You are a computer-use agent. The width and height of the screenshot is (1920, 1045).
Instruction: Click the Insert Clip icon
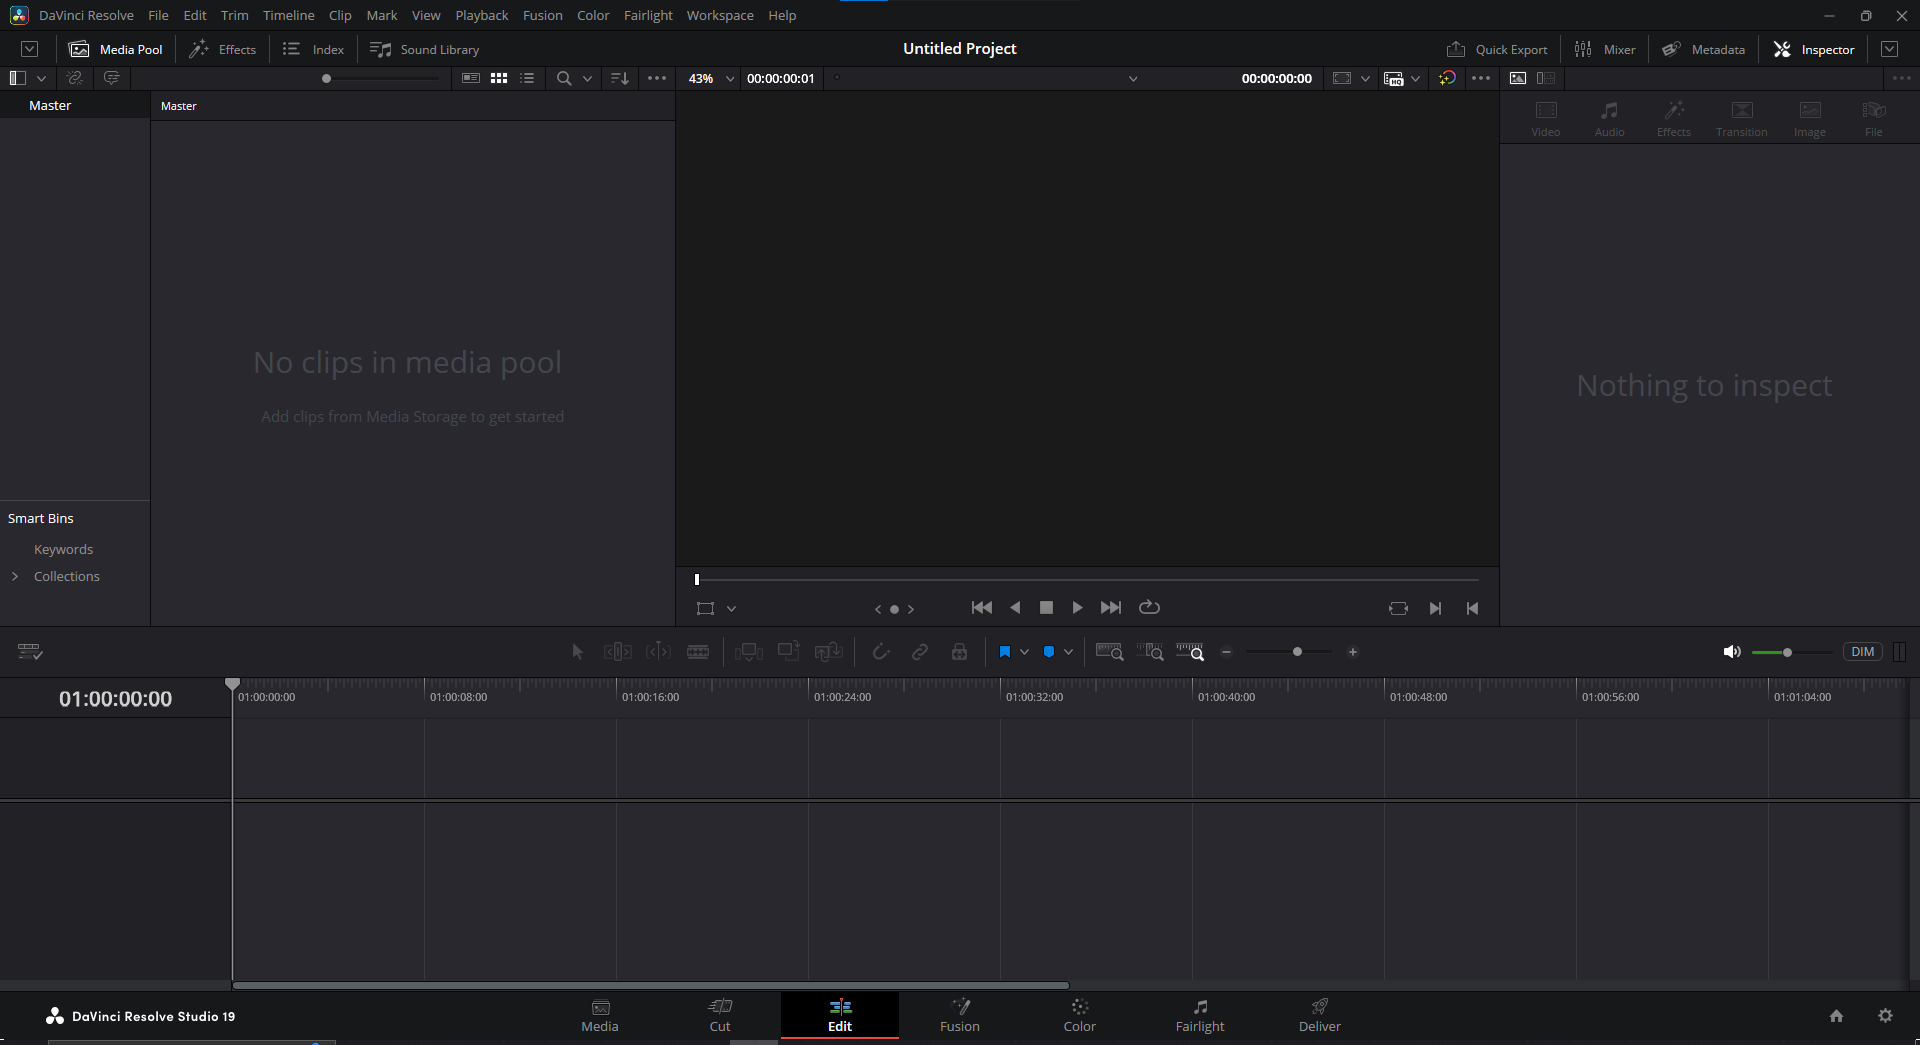[x=749, y=652]
